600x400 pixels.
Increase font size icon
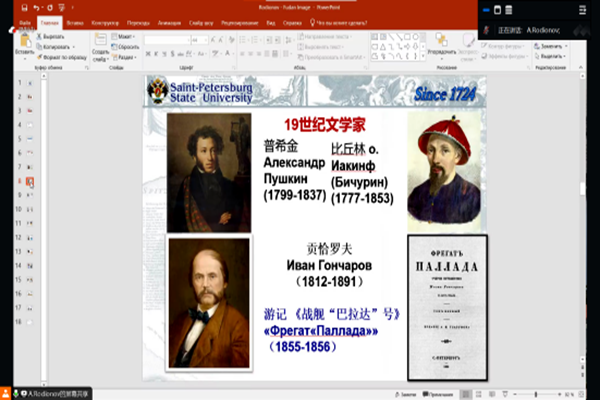point(213,39)
